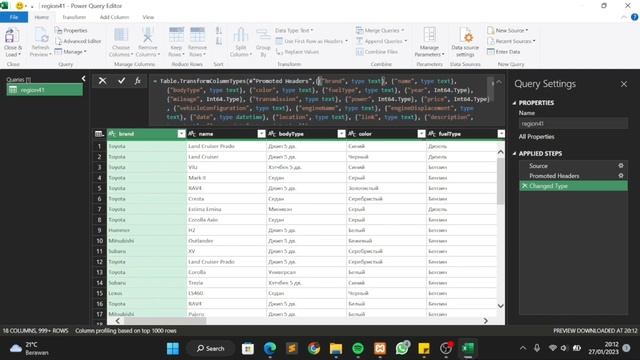Open the File tab
640x360 pixels.
tap(14, 17)
